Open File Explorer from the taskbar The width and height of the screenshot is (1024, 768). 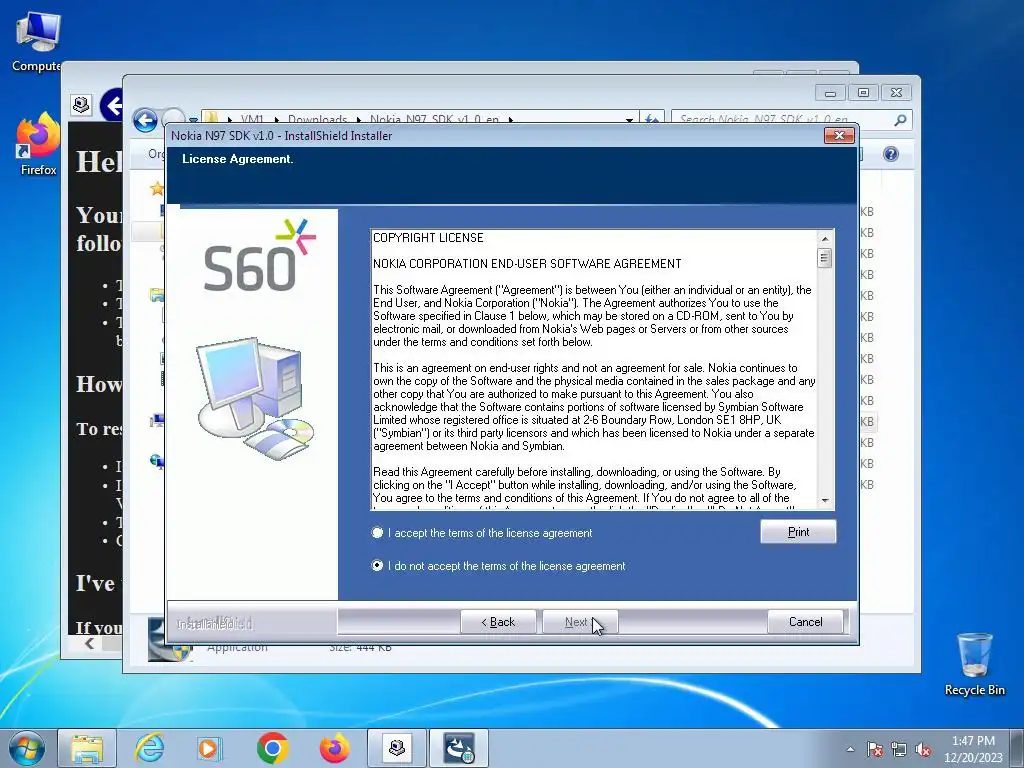click(87, 748)
